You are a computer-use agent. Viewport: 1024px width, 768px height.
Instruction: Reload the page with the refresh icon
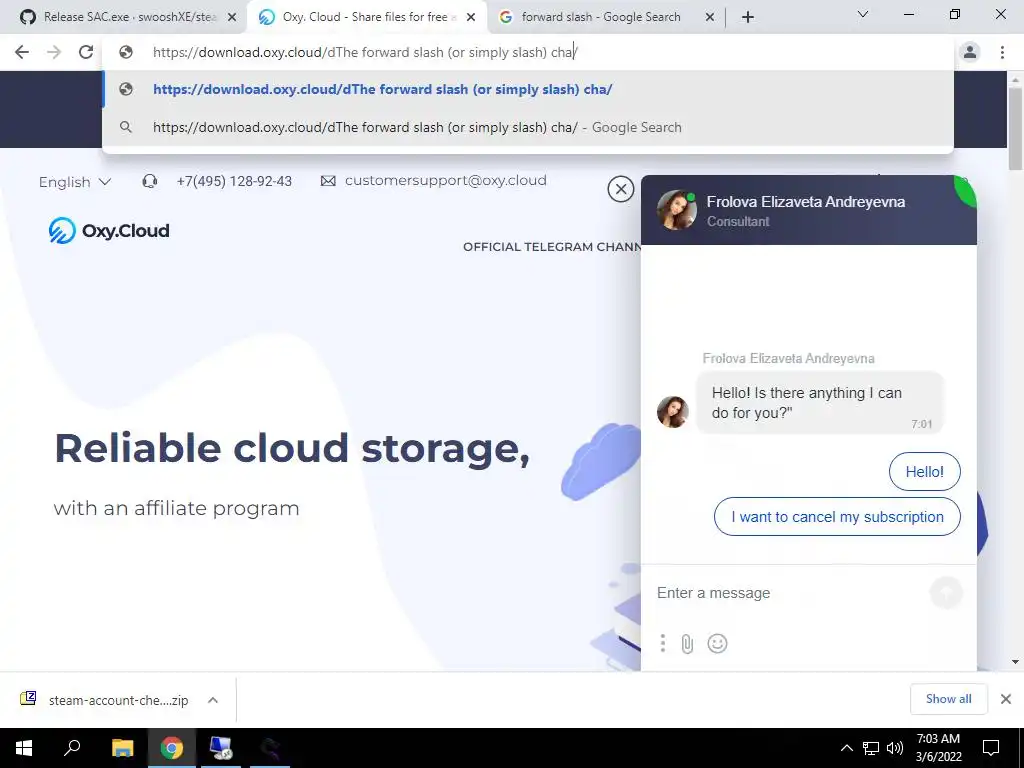tap(86, 52)
